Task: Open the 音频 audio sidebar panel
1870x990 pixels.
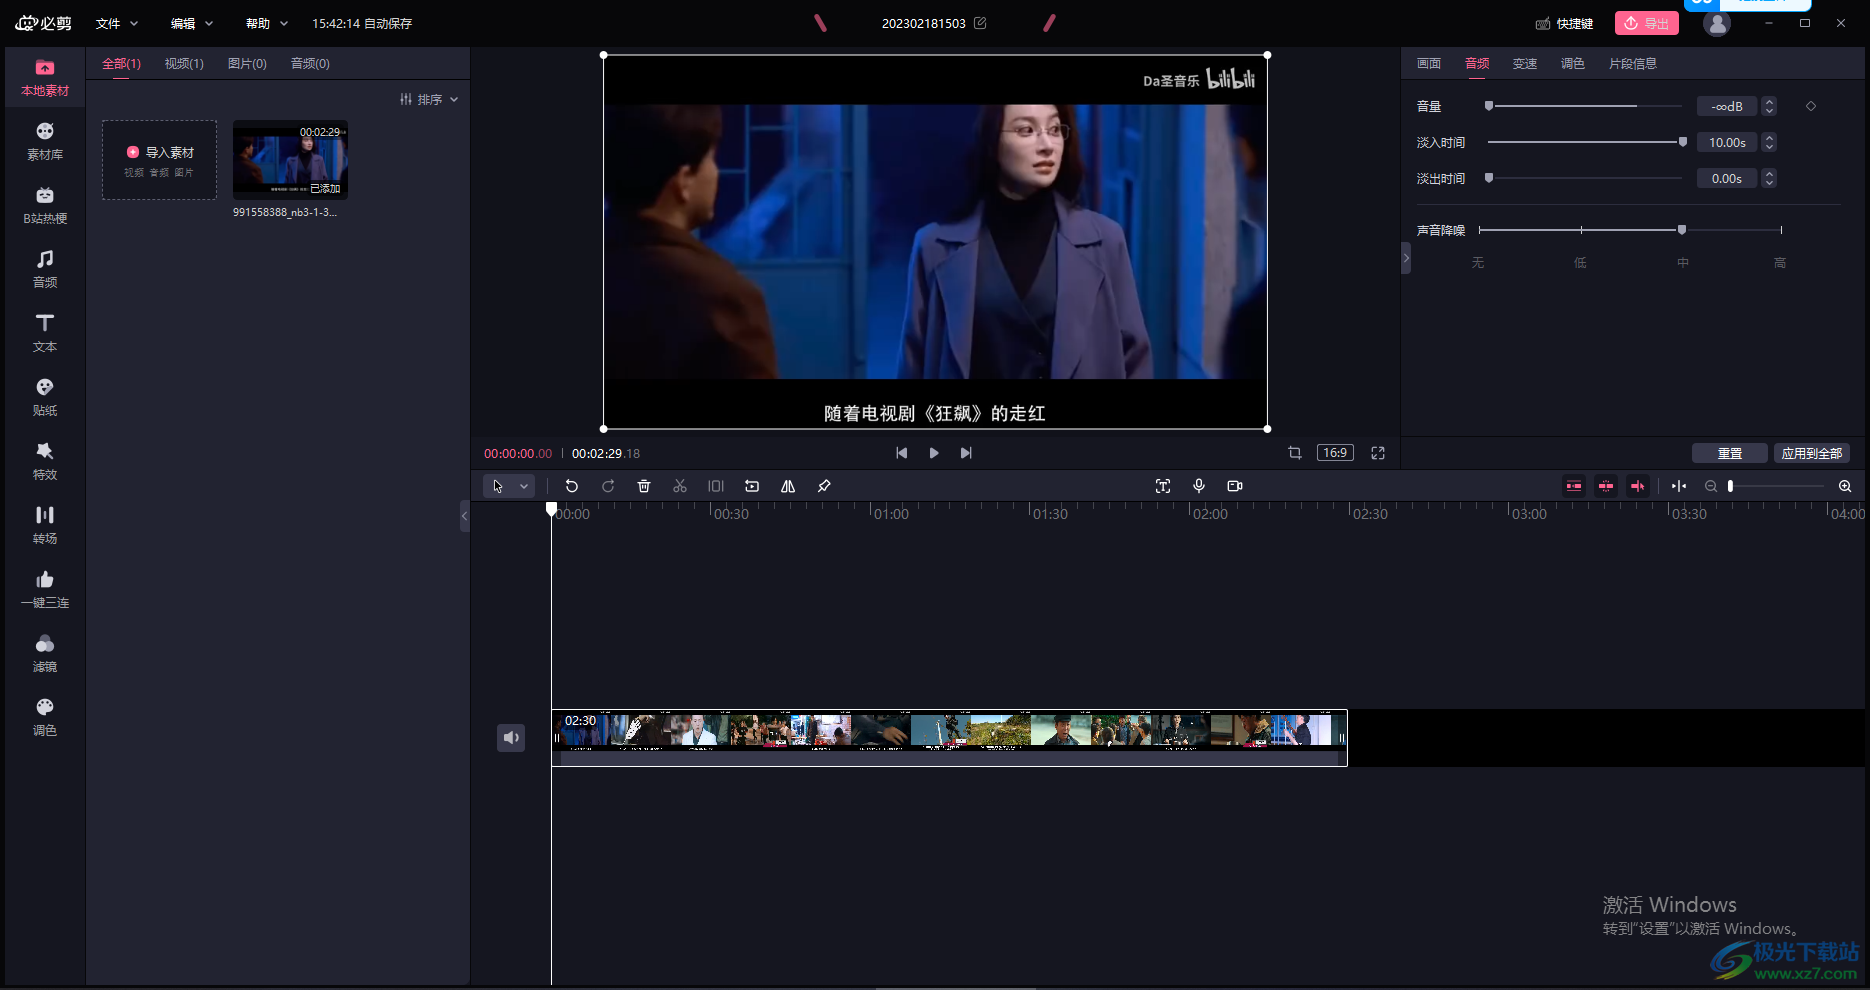Action: pyautogui.click(x=45, y=270)
